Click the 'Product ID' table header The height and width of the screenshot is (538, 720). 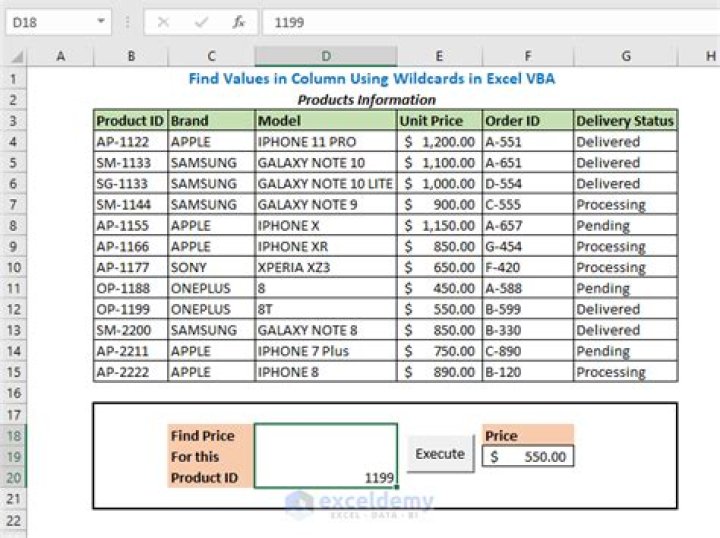(130, 121)
